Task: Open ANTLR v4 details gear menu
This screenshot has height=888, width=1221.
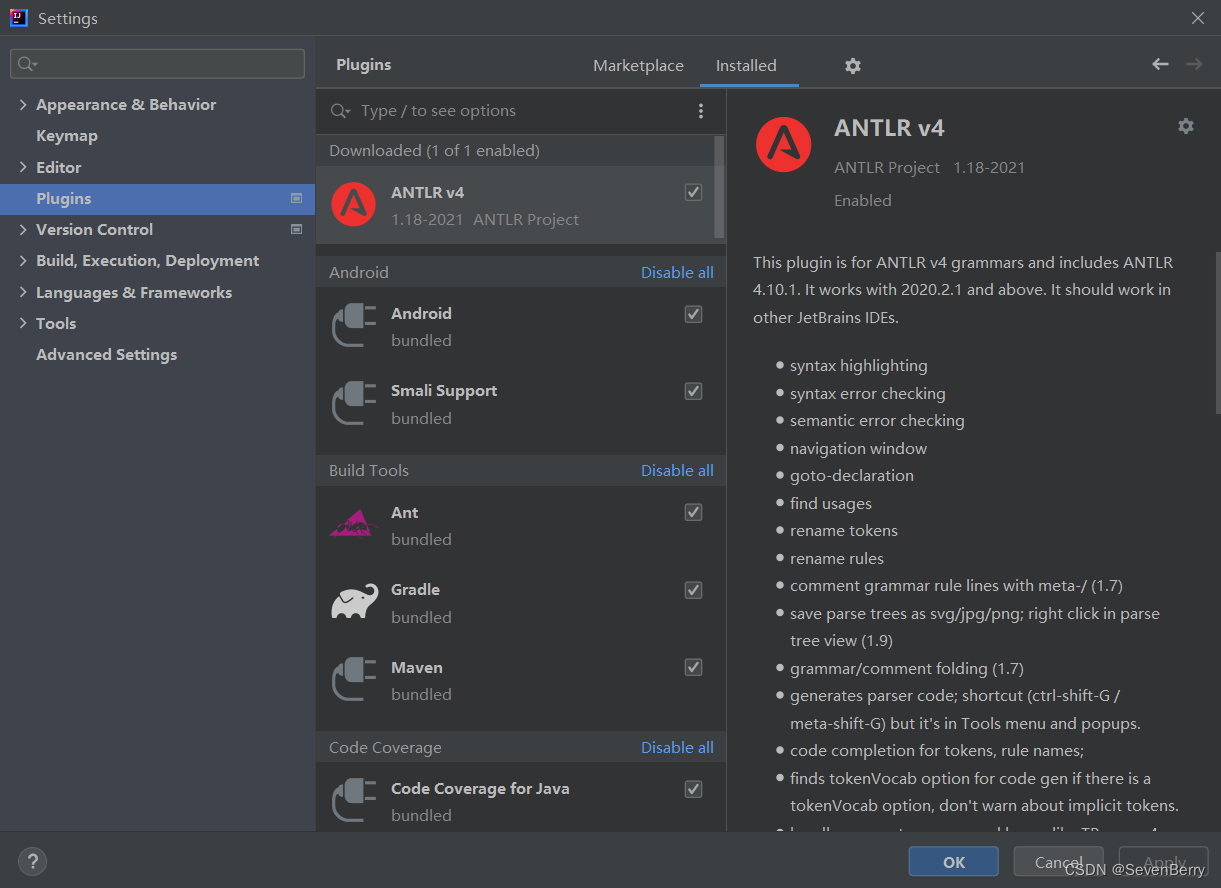Action: click(x=1185, y=126)
